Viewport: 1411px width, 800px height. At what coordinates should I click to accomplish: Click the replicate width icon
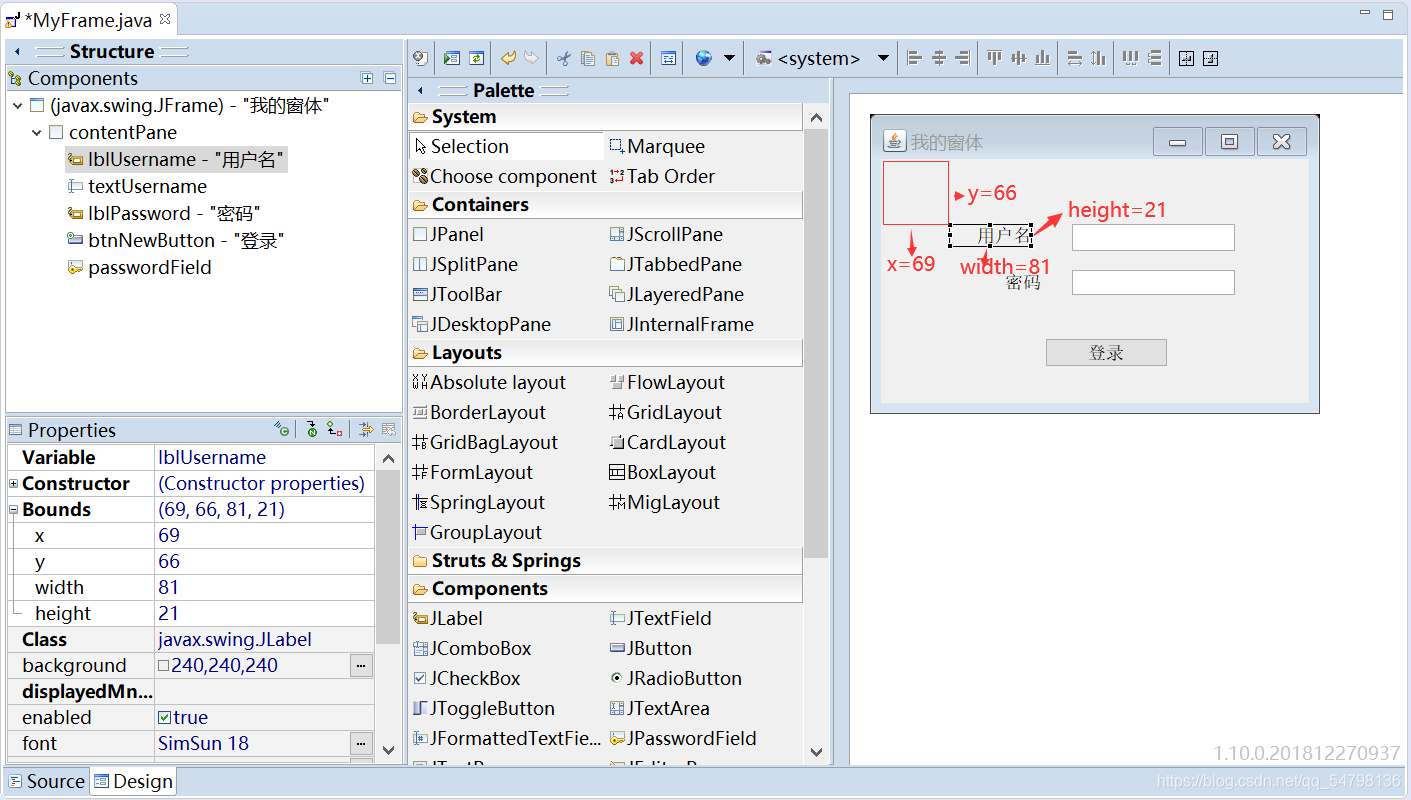[1074, 59]
